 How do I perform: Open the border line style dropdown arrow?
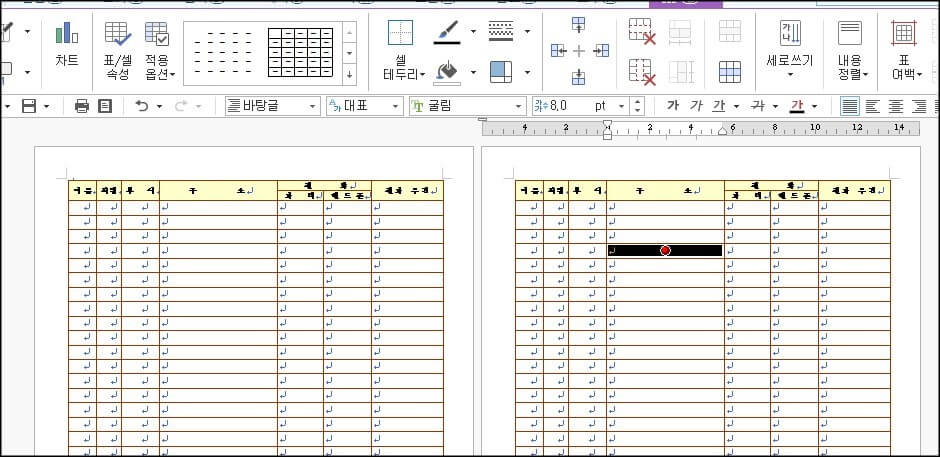point(527,31)
